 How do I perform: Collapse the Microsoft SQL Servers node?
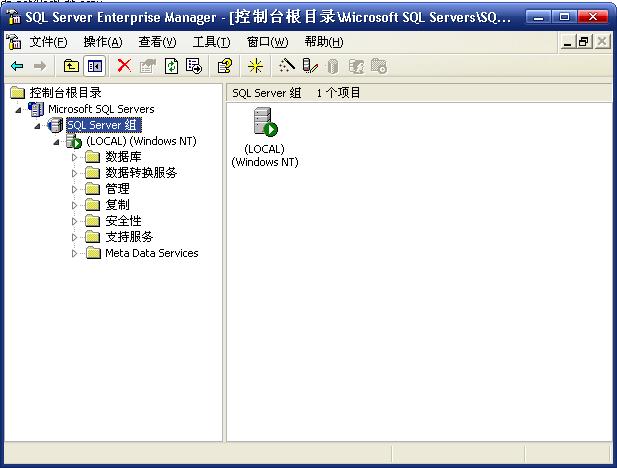[18, 109]
